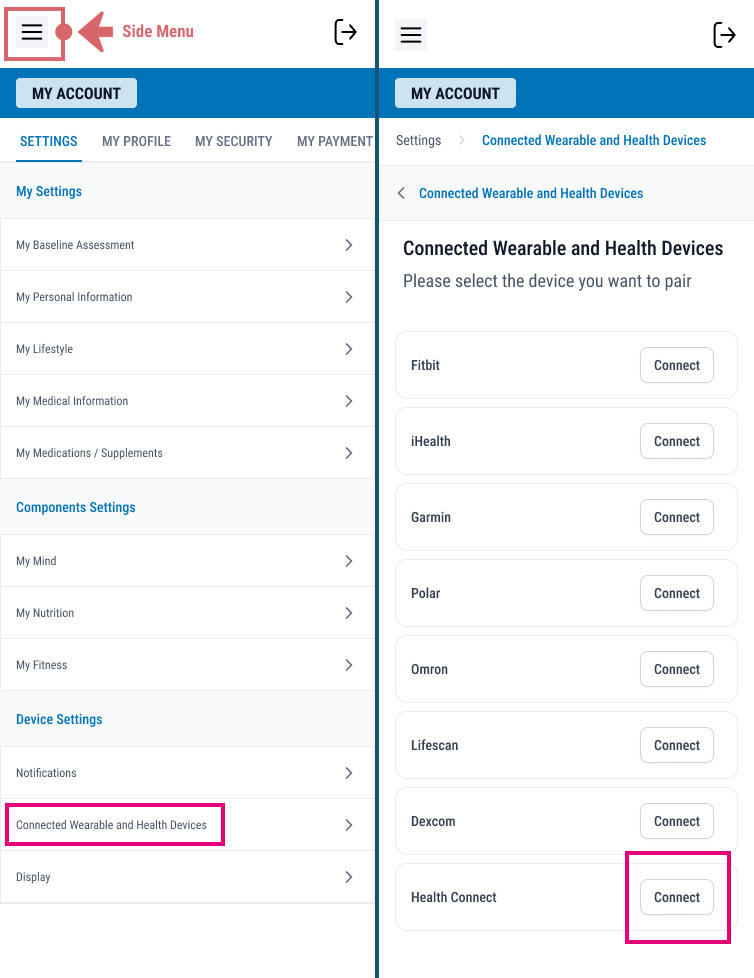This screenshot has width=754, height=978.
Task: Click back chevron beside Connected Wearable and Health Devices
Action: (x=402, y=193)
